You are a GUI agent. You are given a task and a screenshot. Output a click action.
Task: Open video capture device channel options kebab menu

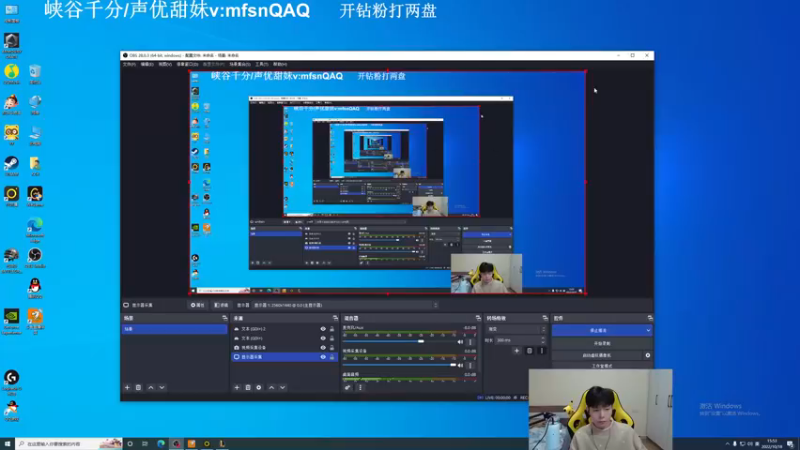point(470,365)
